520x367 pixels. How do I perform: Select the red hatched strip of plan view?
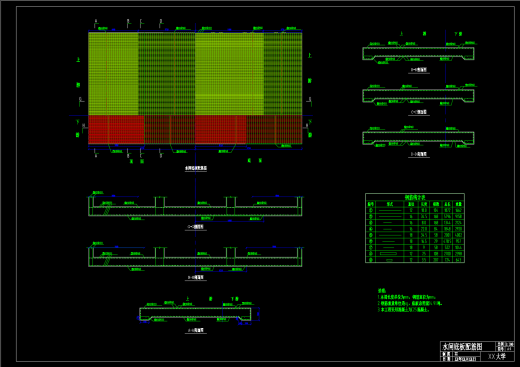coord(195,130)
